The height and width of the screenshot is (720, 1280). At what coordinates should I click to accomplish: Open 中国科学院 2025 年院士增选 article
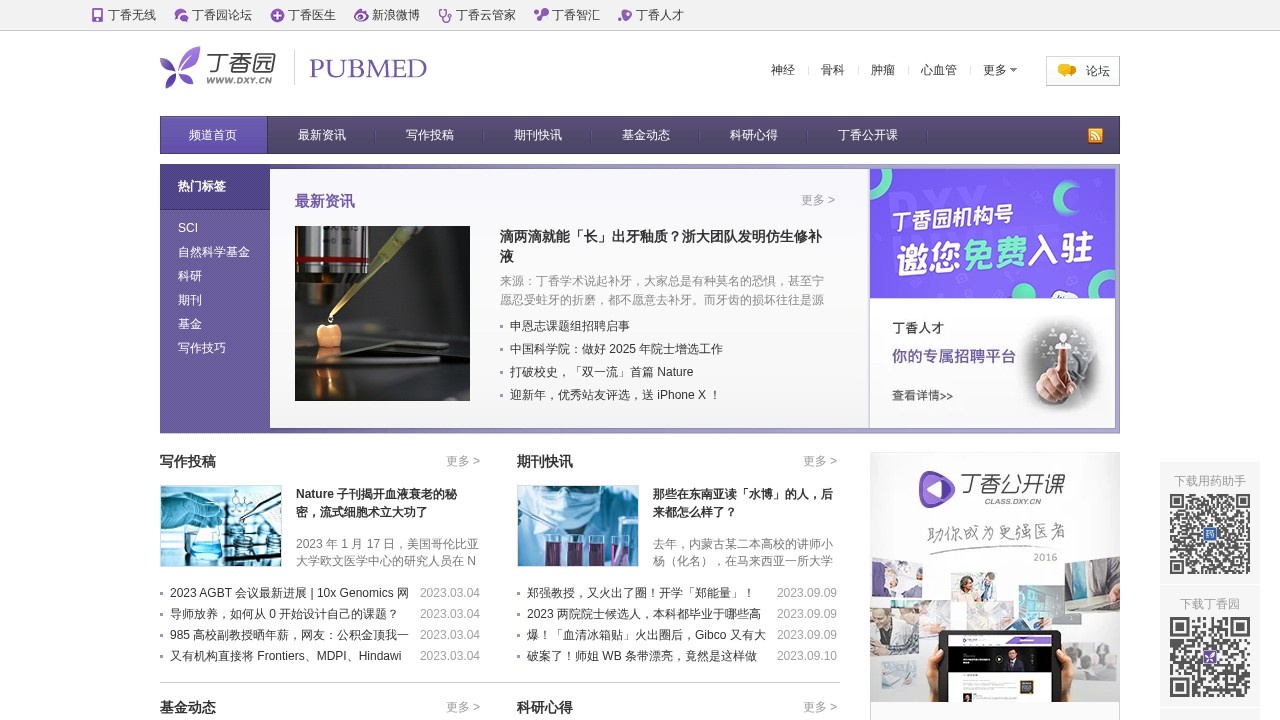[616, 349]
